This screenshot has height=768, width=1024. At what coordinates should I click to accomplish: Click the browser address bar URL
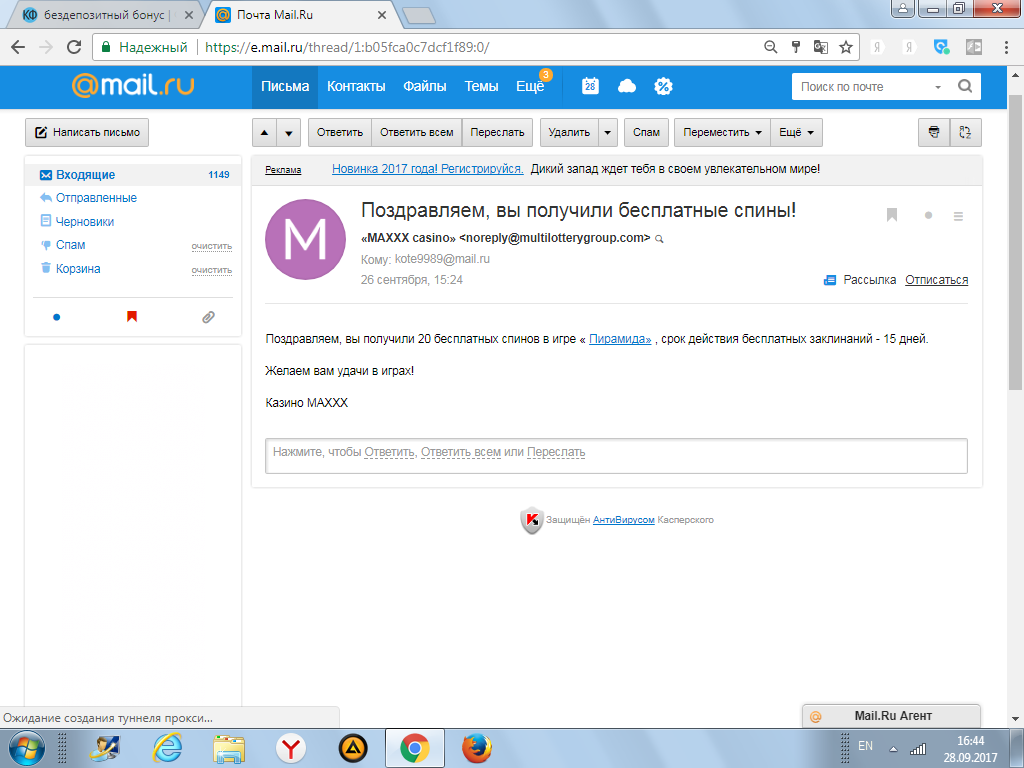click(347, 47)
